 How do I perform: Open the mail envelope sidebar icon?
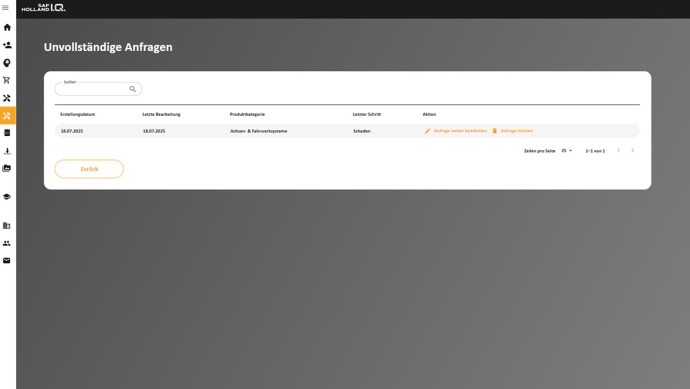click(7, 261)
